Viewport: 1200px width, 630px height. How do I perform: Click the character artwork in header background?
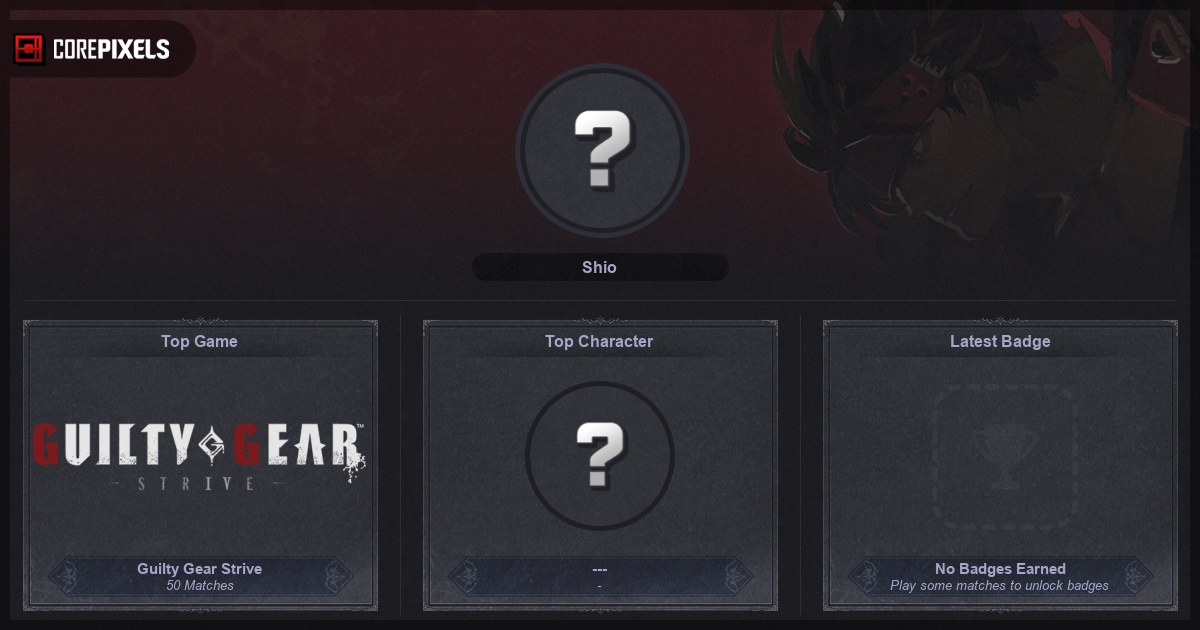[x=985, y=130]
